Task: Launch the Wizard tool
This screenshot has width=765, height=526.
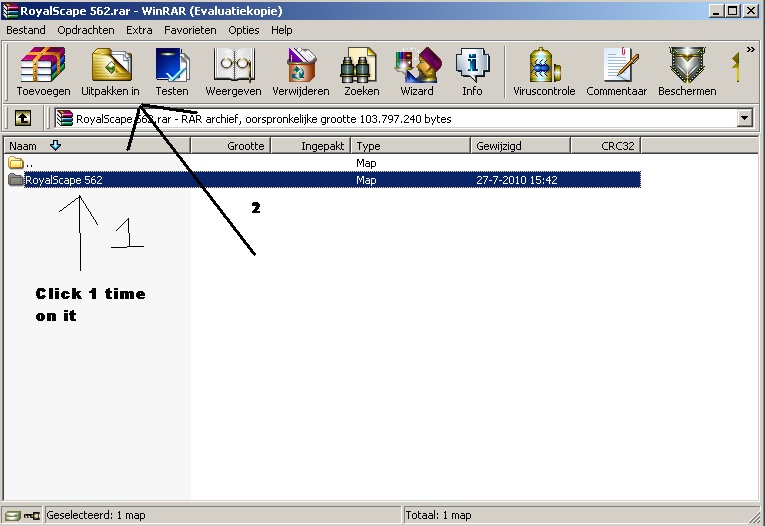Action: (x=417, y=72)
